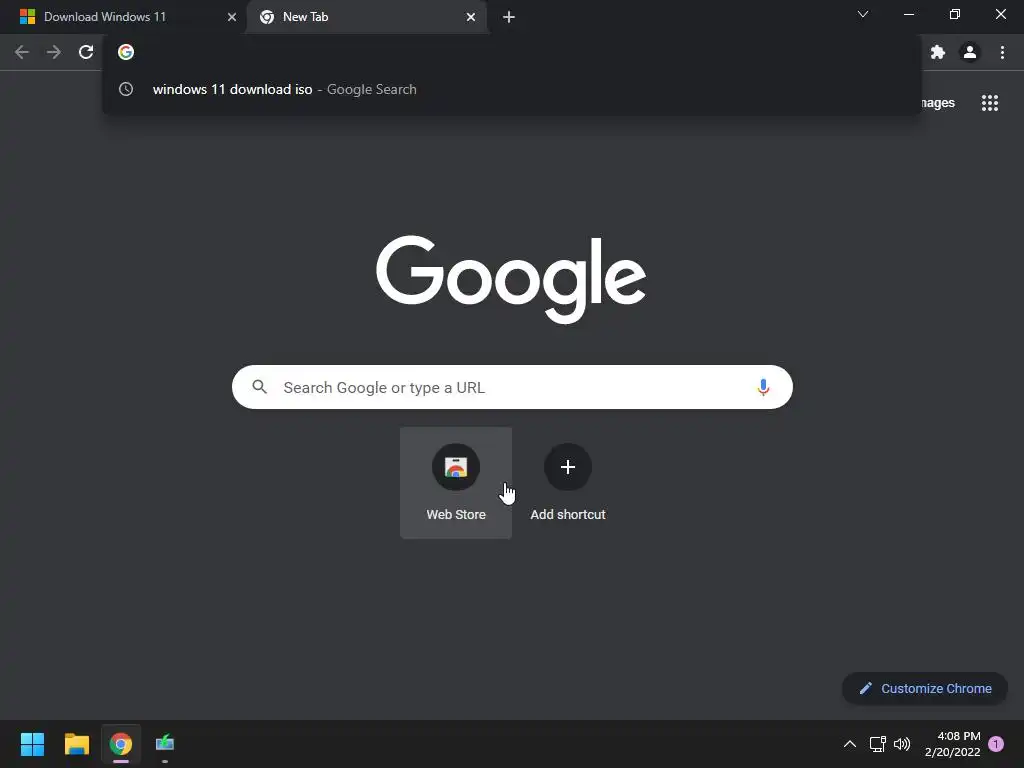
Task: Close the Download Windows 11 tab
Action: pos(232,17)
